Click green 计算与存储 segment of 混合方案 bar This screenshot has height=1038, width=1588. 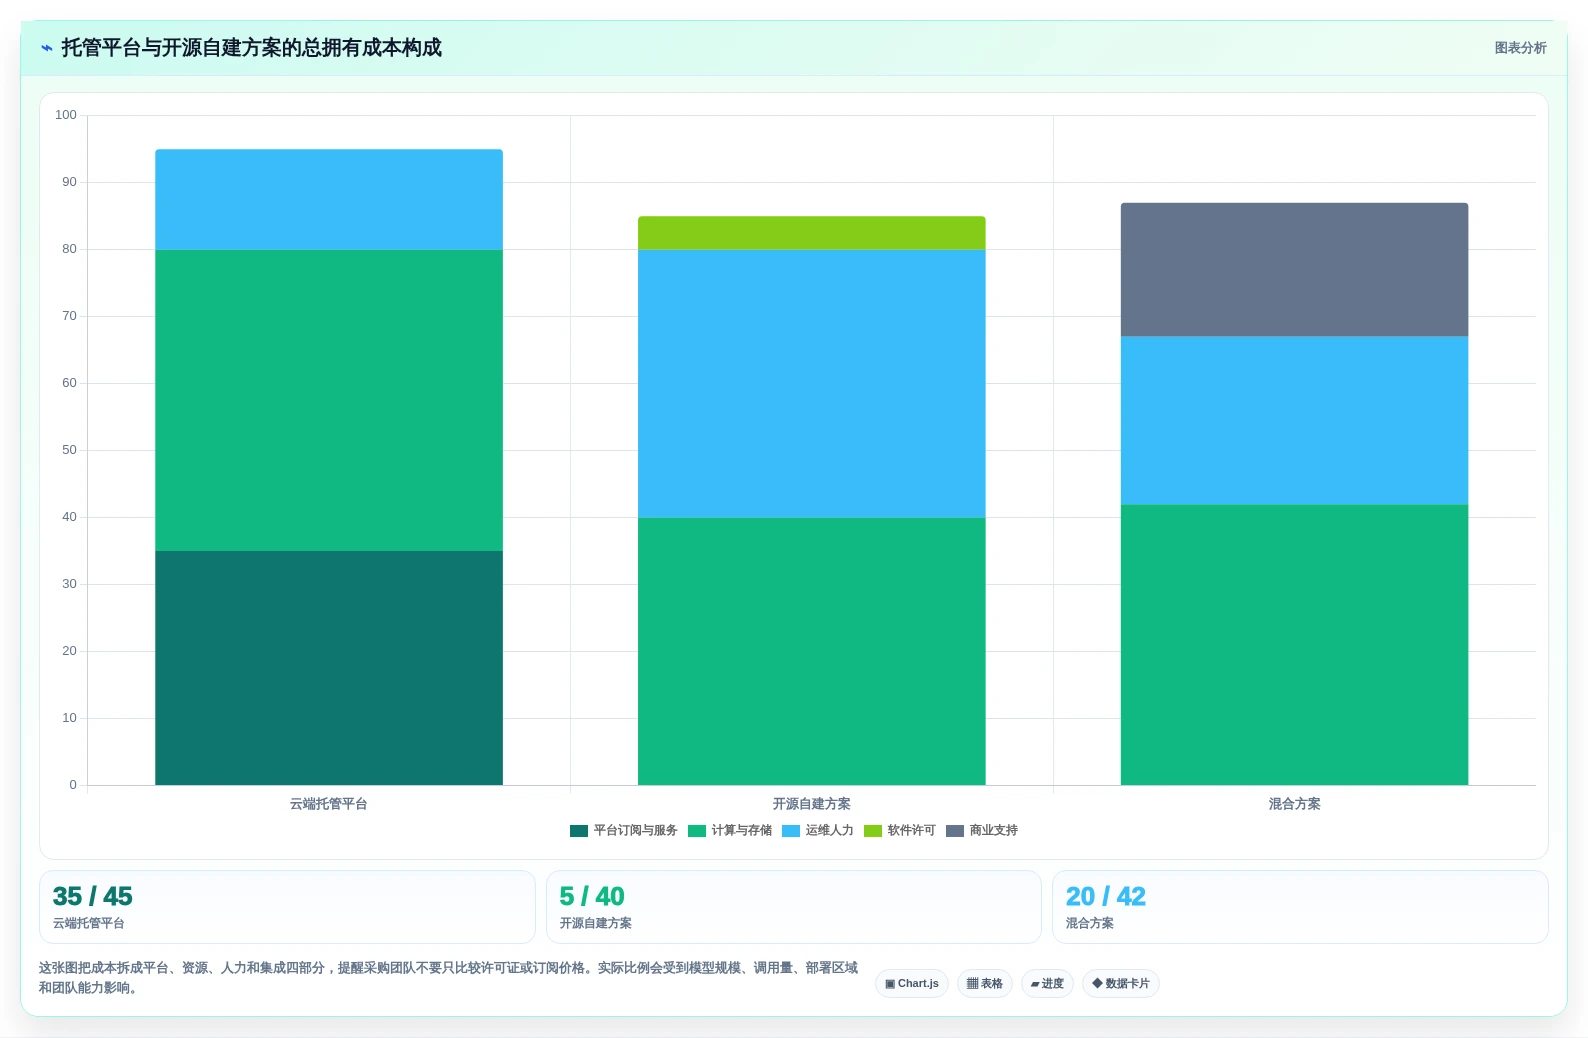[x=1295, y=645]
